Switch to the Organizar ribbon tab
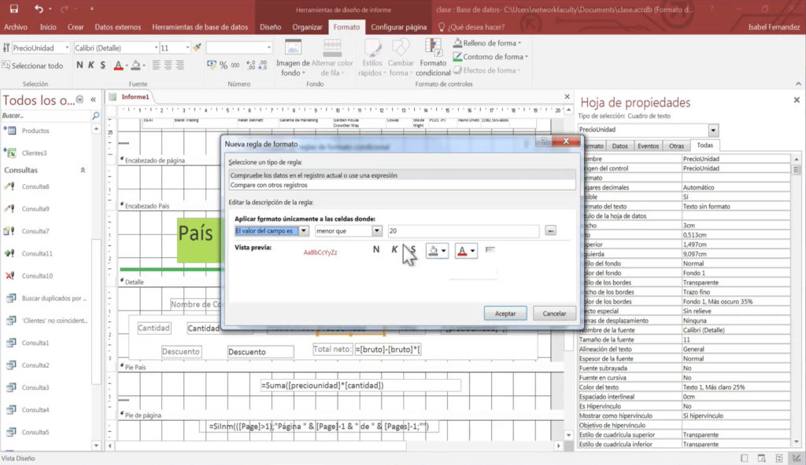806x465 pixels. point(307,27)
